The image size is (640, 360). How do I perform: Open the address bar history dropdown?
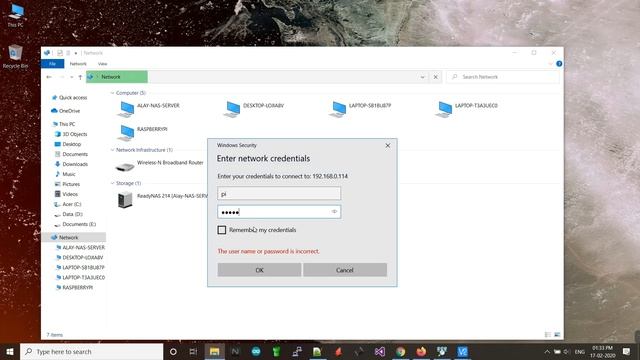click(422, 77)
